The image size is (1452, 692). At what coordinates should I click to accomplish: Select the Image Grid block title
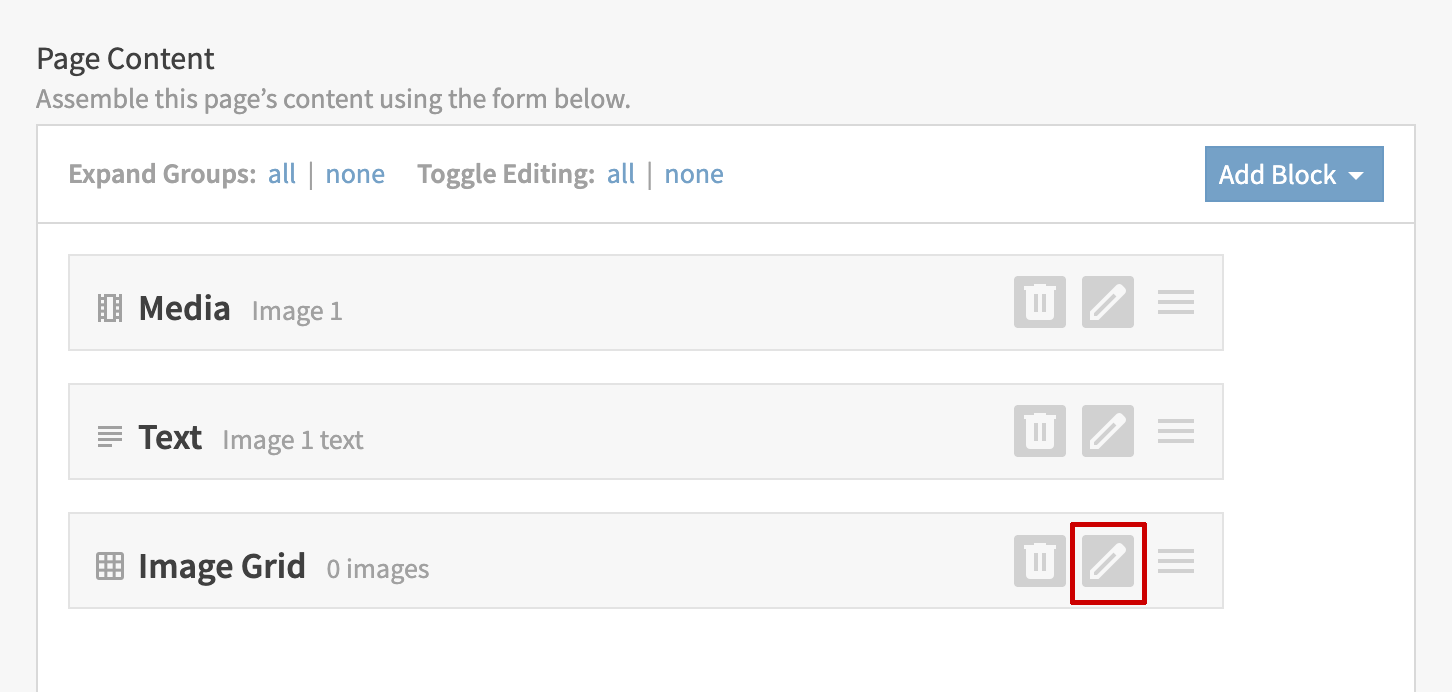(222, 566)
